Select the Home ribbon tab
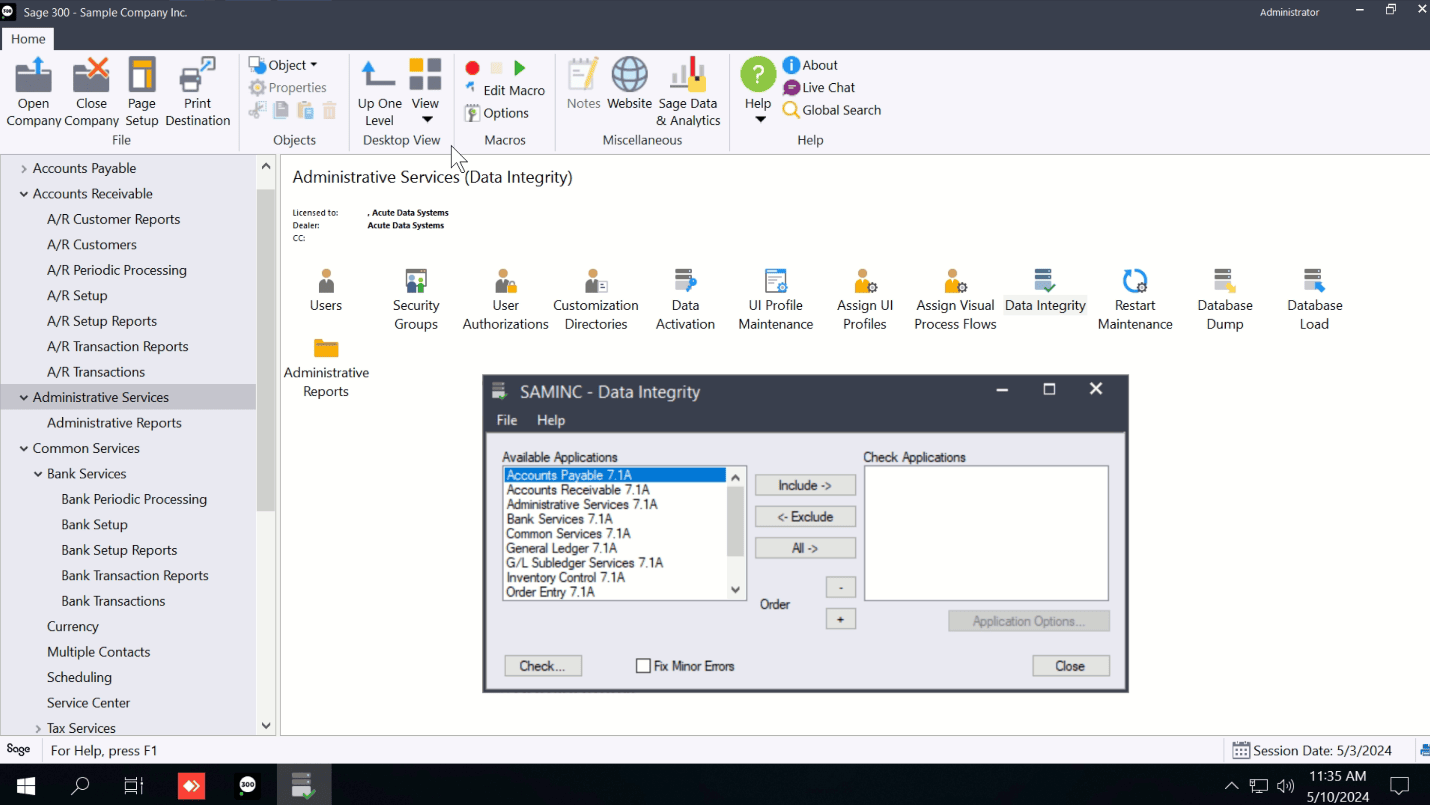Image resolution: width=1430 pixels, height=805 pixels. coord(28,39)
